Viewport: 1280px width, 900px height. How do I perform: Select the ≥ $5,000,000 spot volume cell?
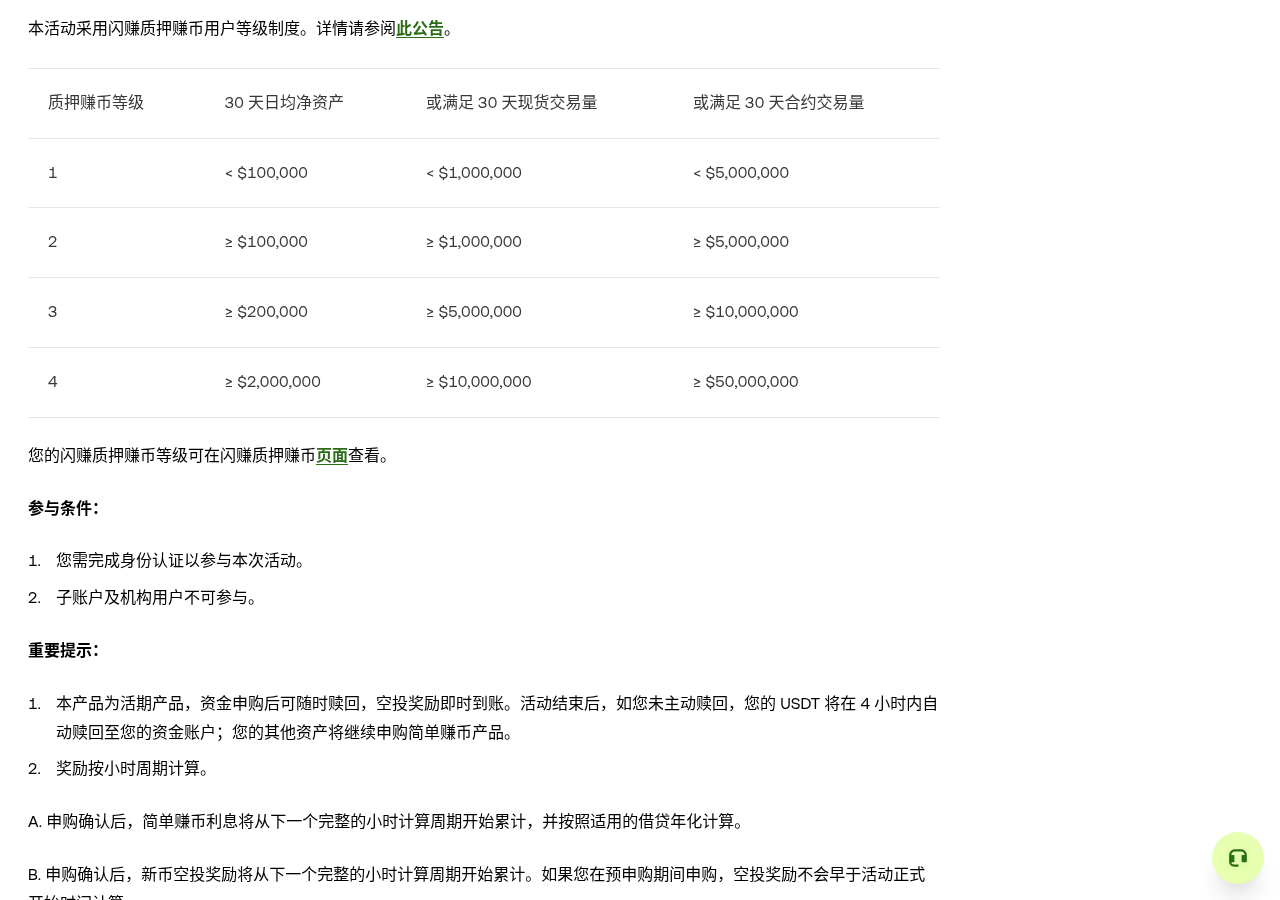474,312
